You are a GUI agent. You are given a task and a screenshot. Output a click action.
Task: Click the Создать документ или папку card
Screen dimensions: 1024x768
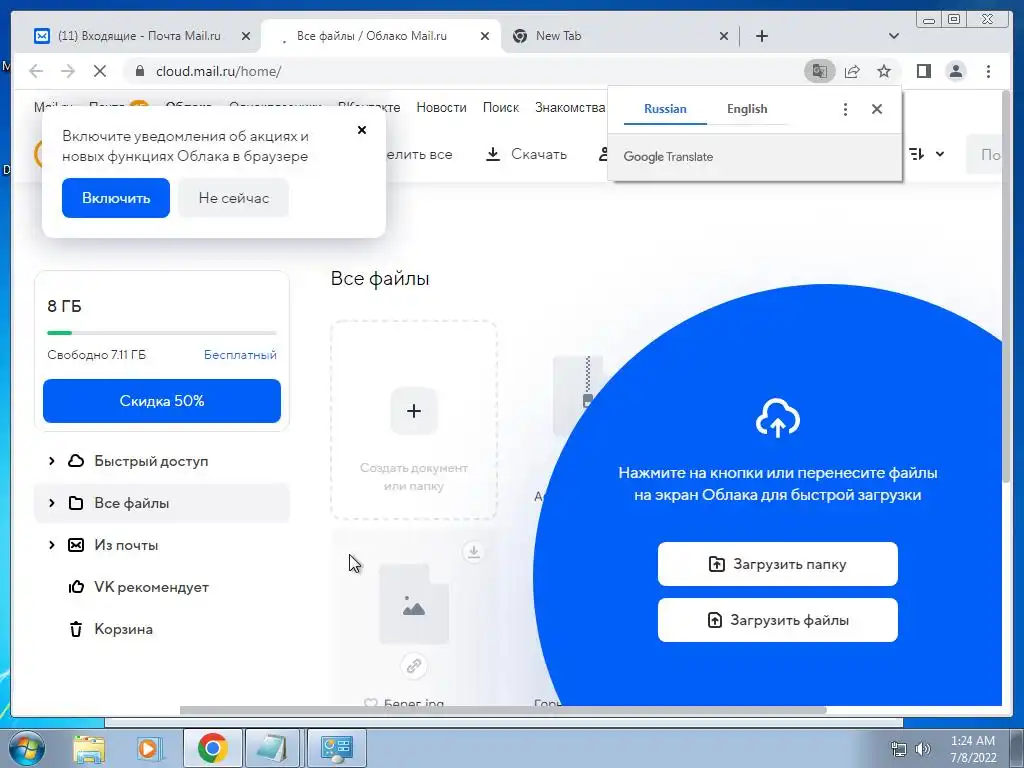click(x=413, y=420)
